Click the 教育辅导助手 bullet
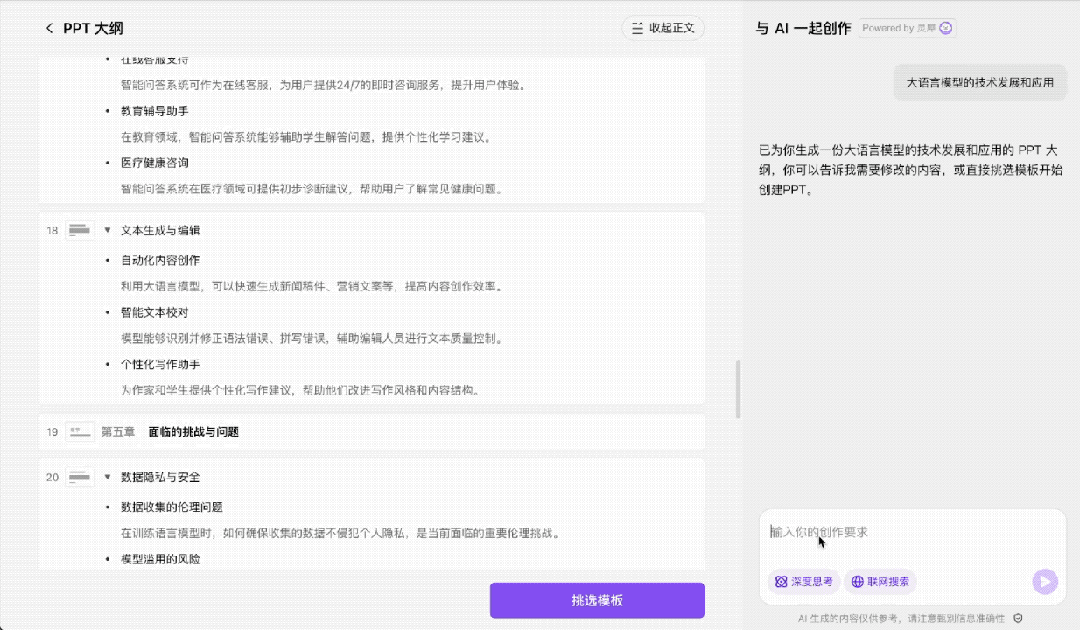The width and height of the screenshot is (1080, 630). point(154,111)
